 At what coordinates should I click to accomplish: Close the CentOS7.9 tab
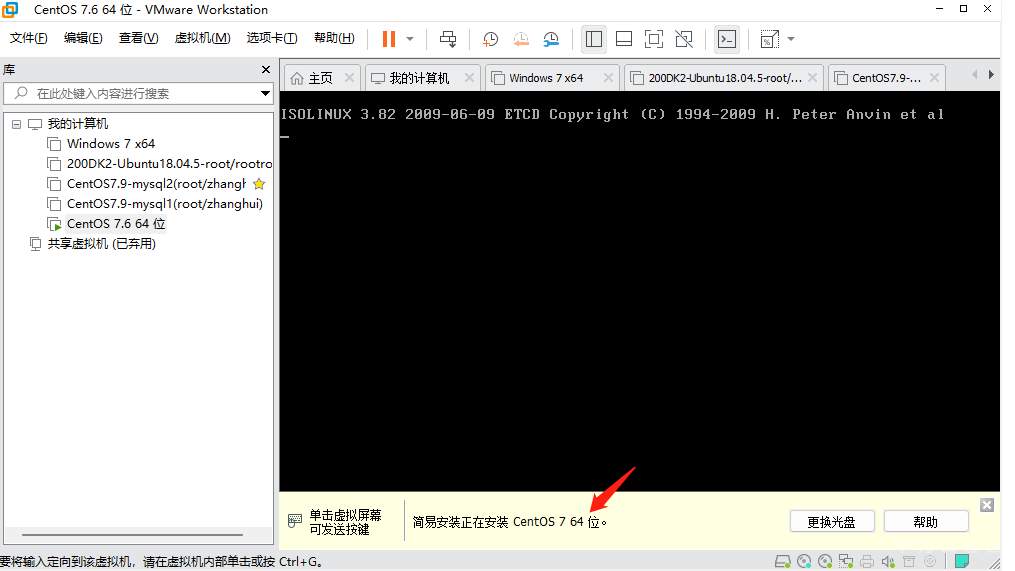click(934, 78)
